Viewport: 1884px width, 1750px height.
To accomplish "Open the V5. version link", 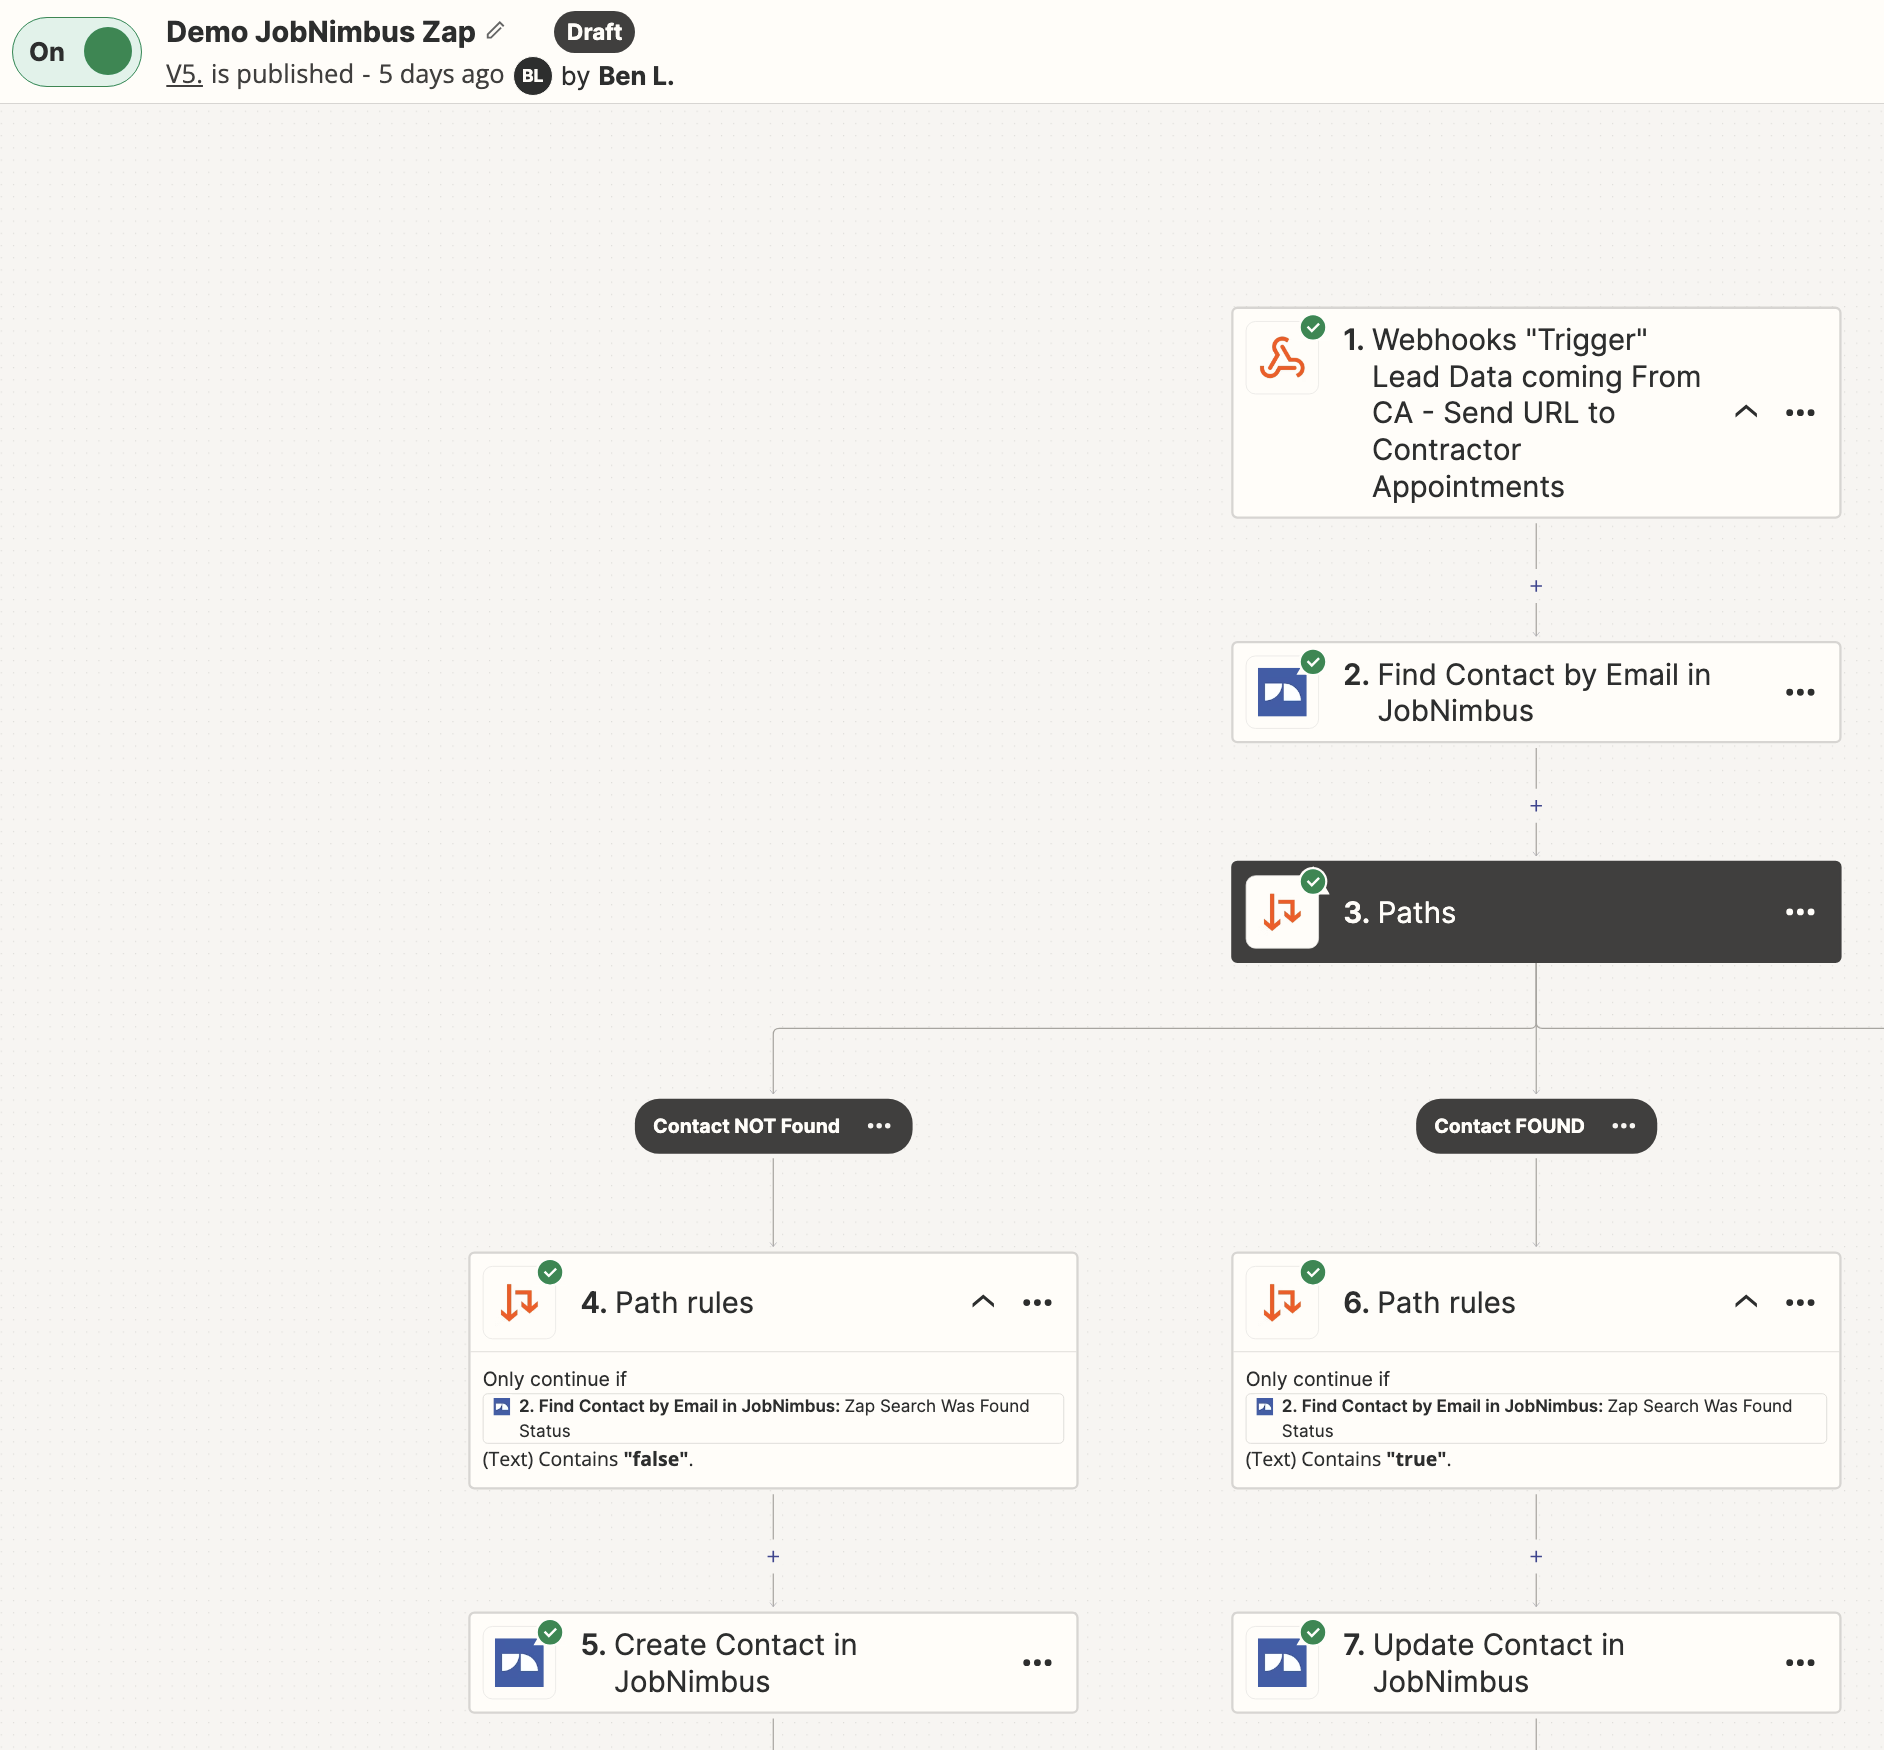I will [x=184, y=74].
